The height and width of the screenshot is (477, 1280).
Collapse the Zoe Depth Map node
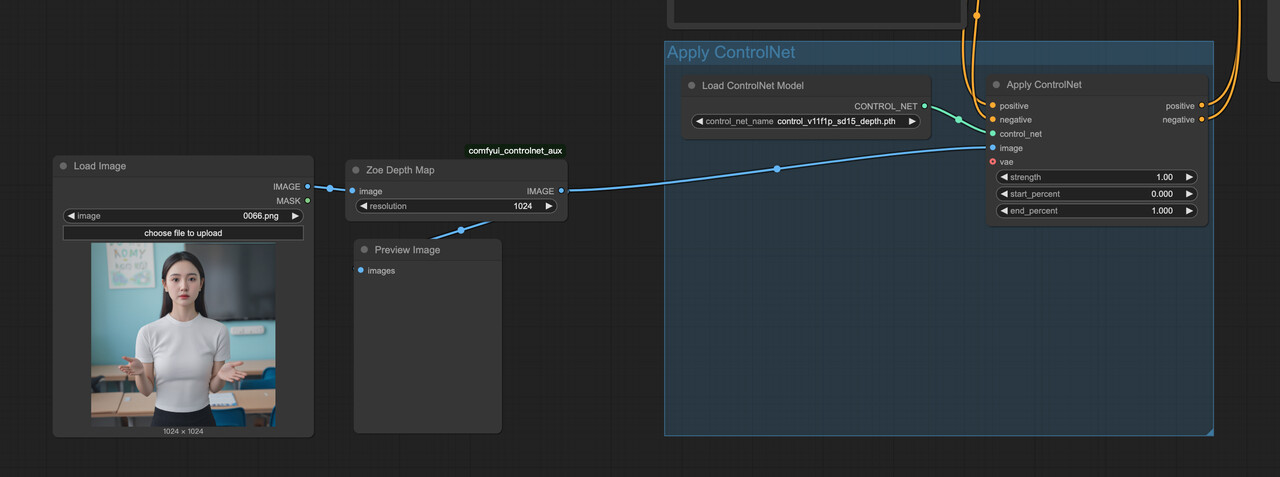point(356,170)
